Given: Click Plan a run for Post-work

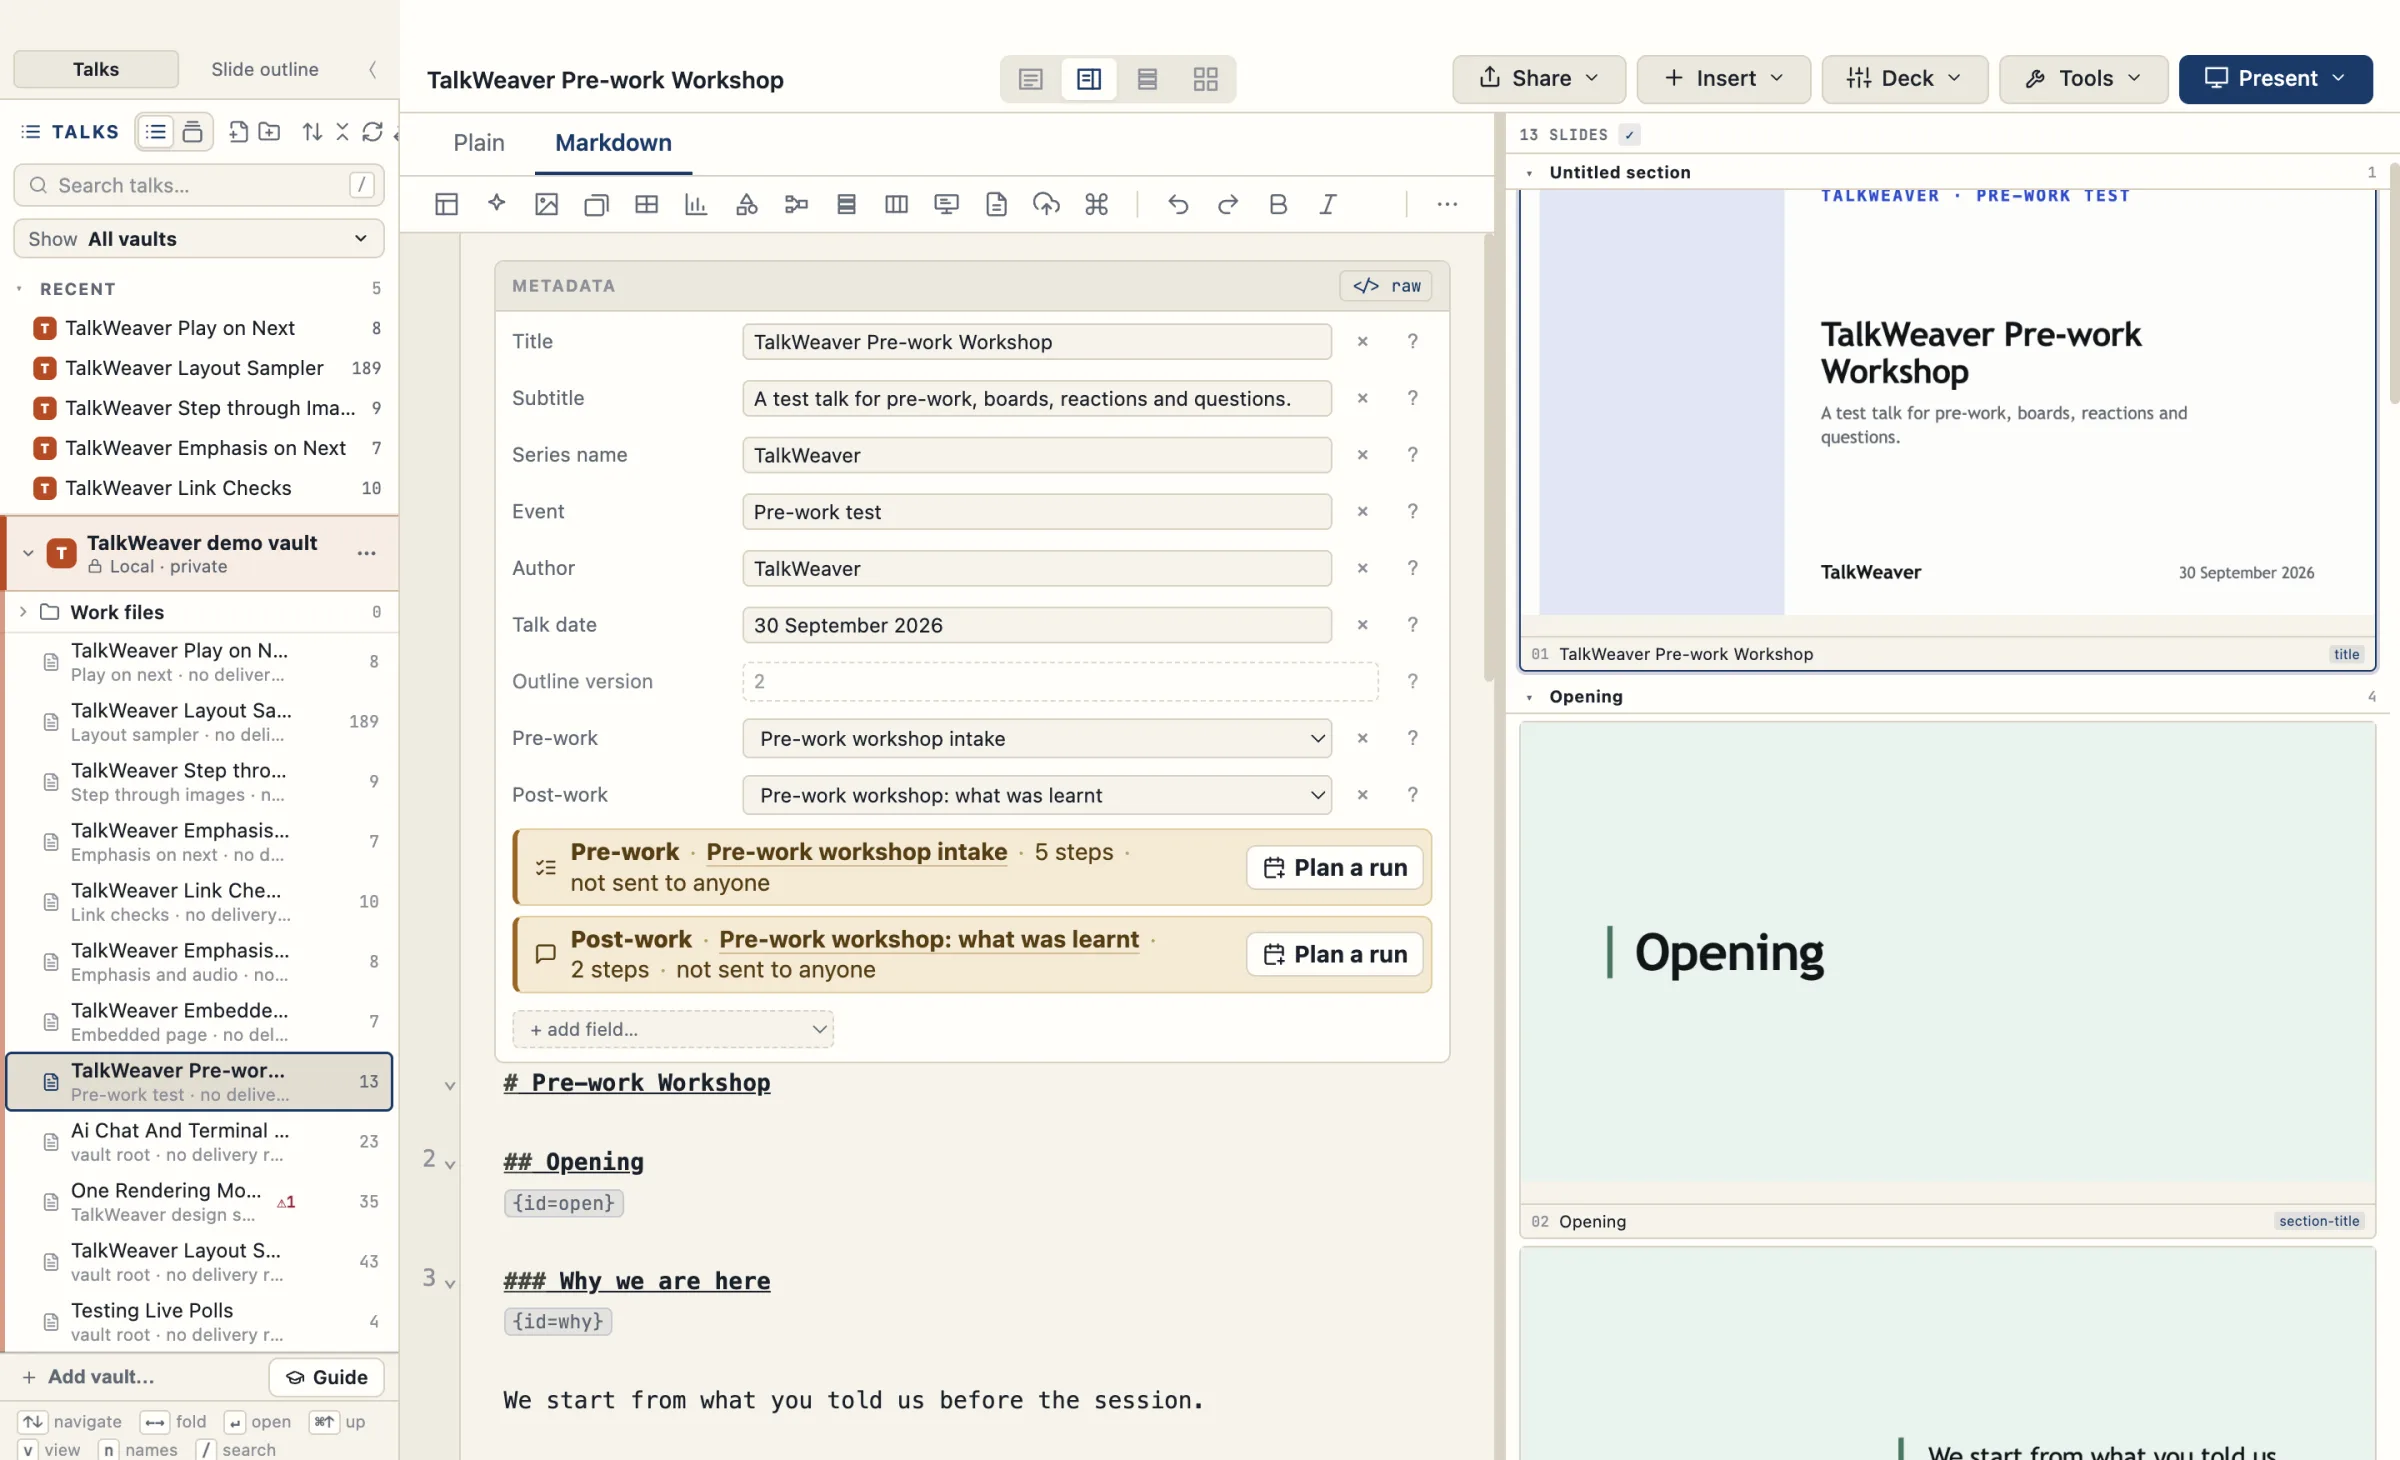Looking at the screenshot, I should coord(1335,954).
